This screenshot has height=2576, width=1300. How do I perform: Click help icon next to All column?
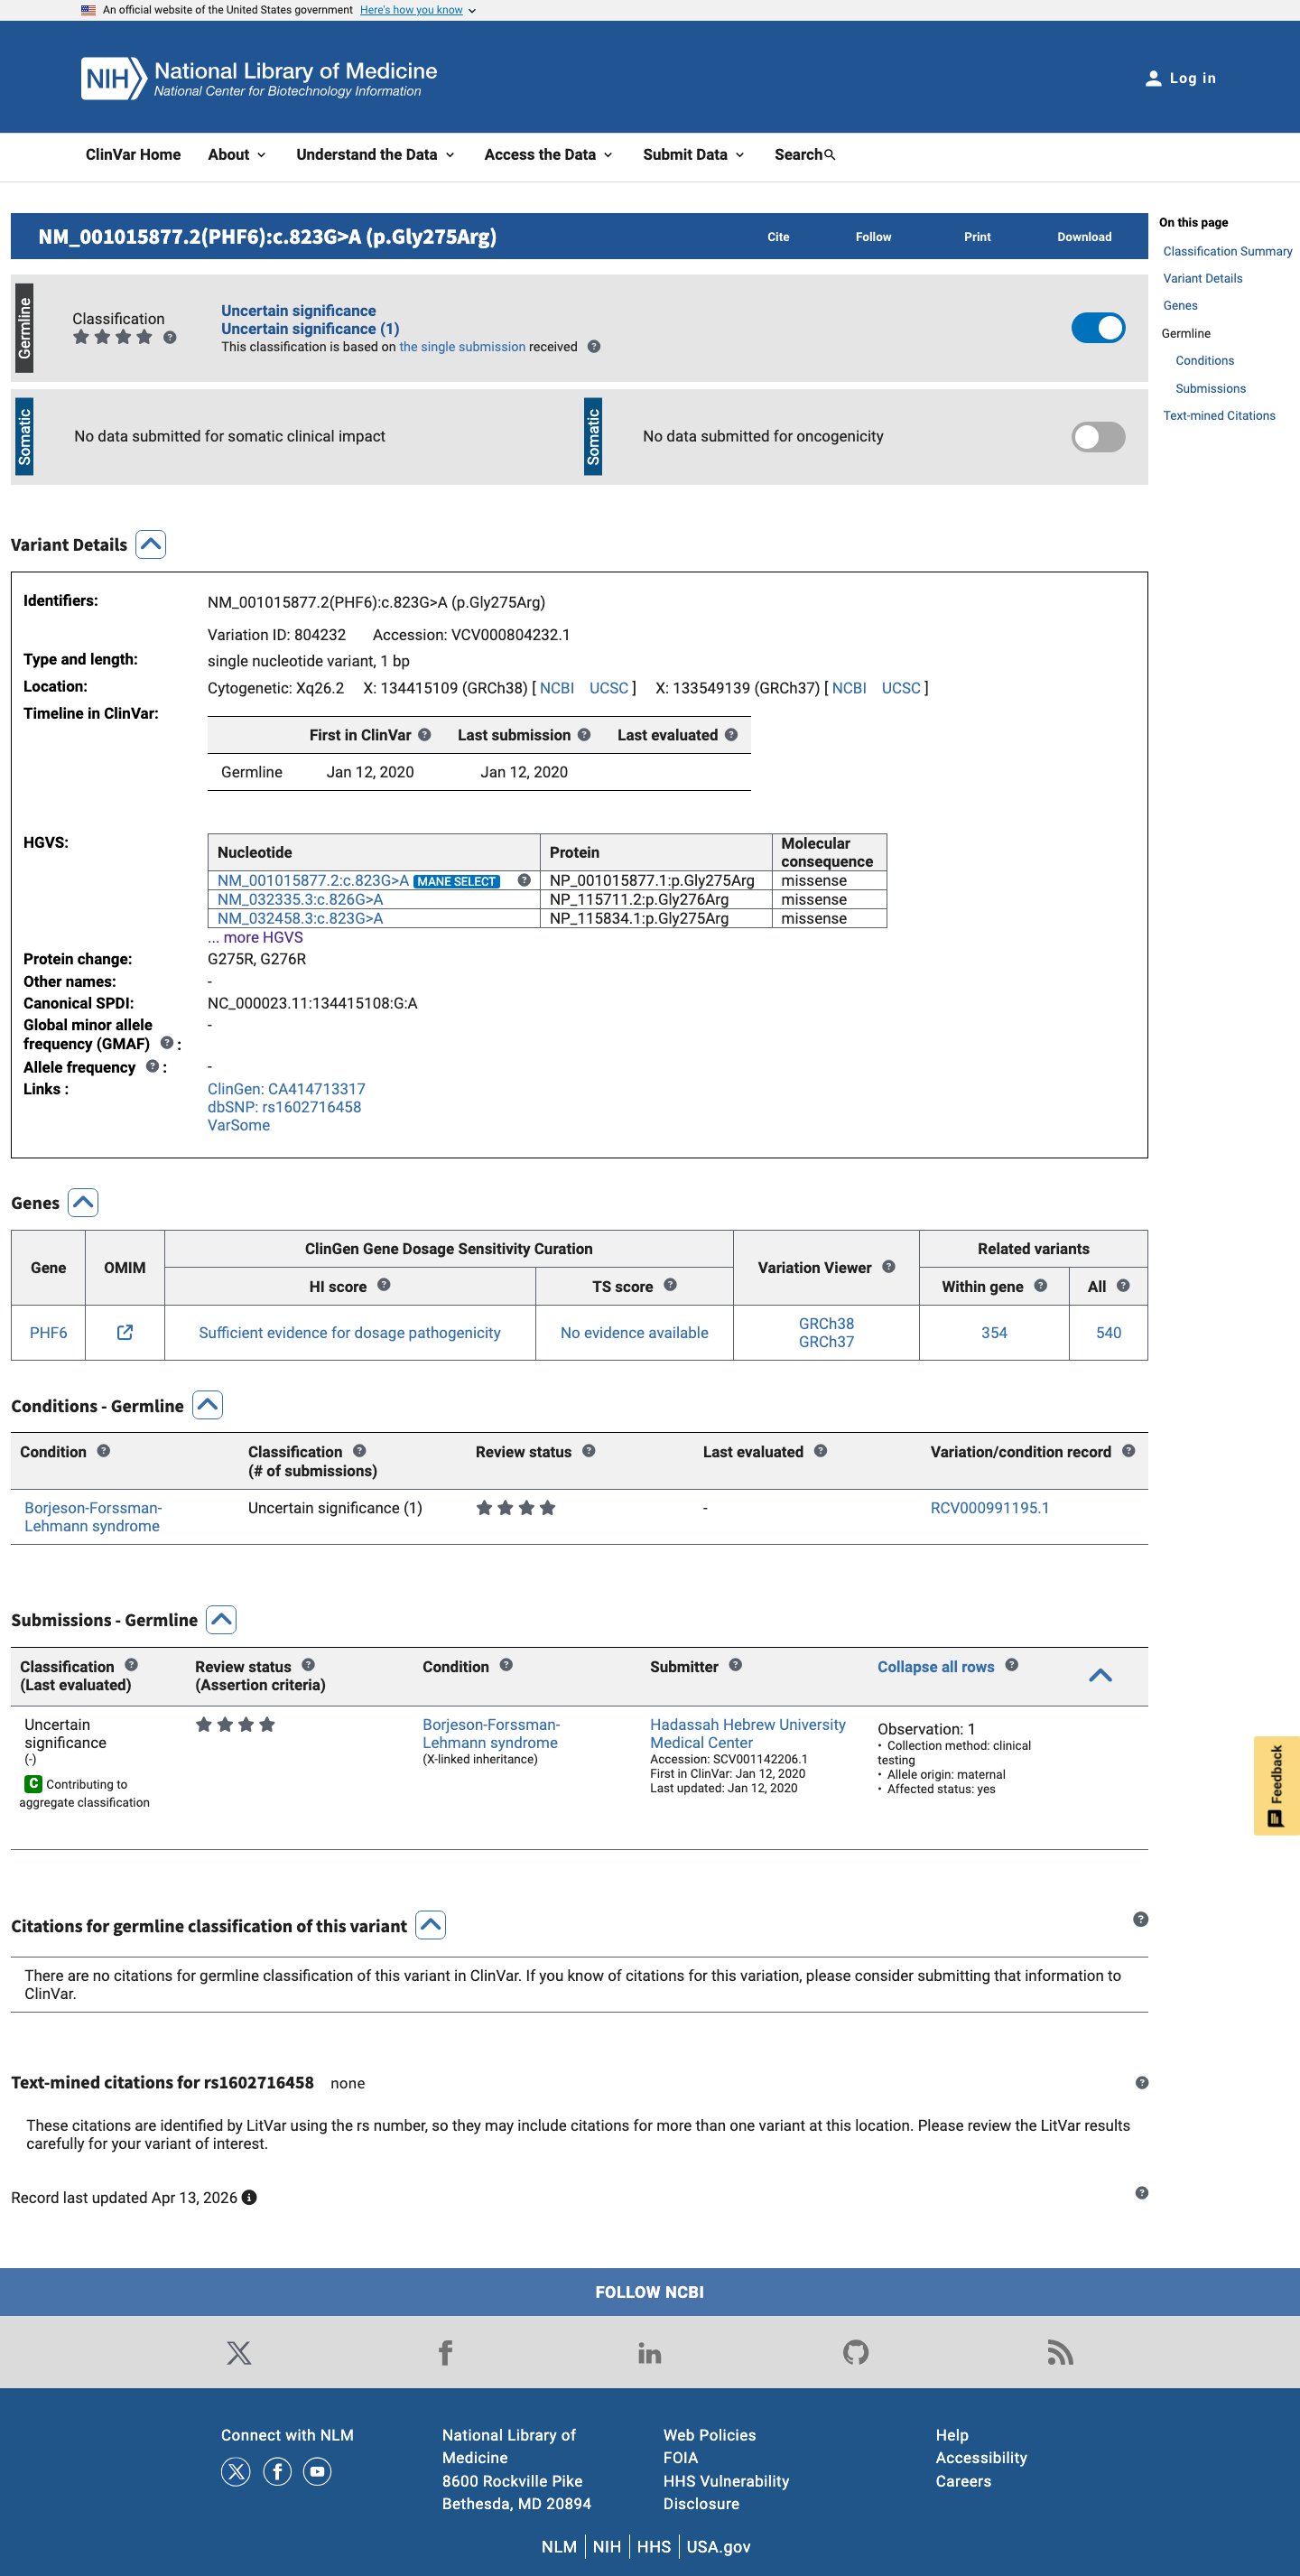[1123, 1286]
